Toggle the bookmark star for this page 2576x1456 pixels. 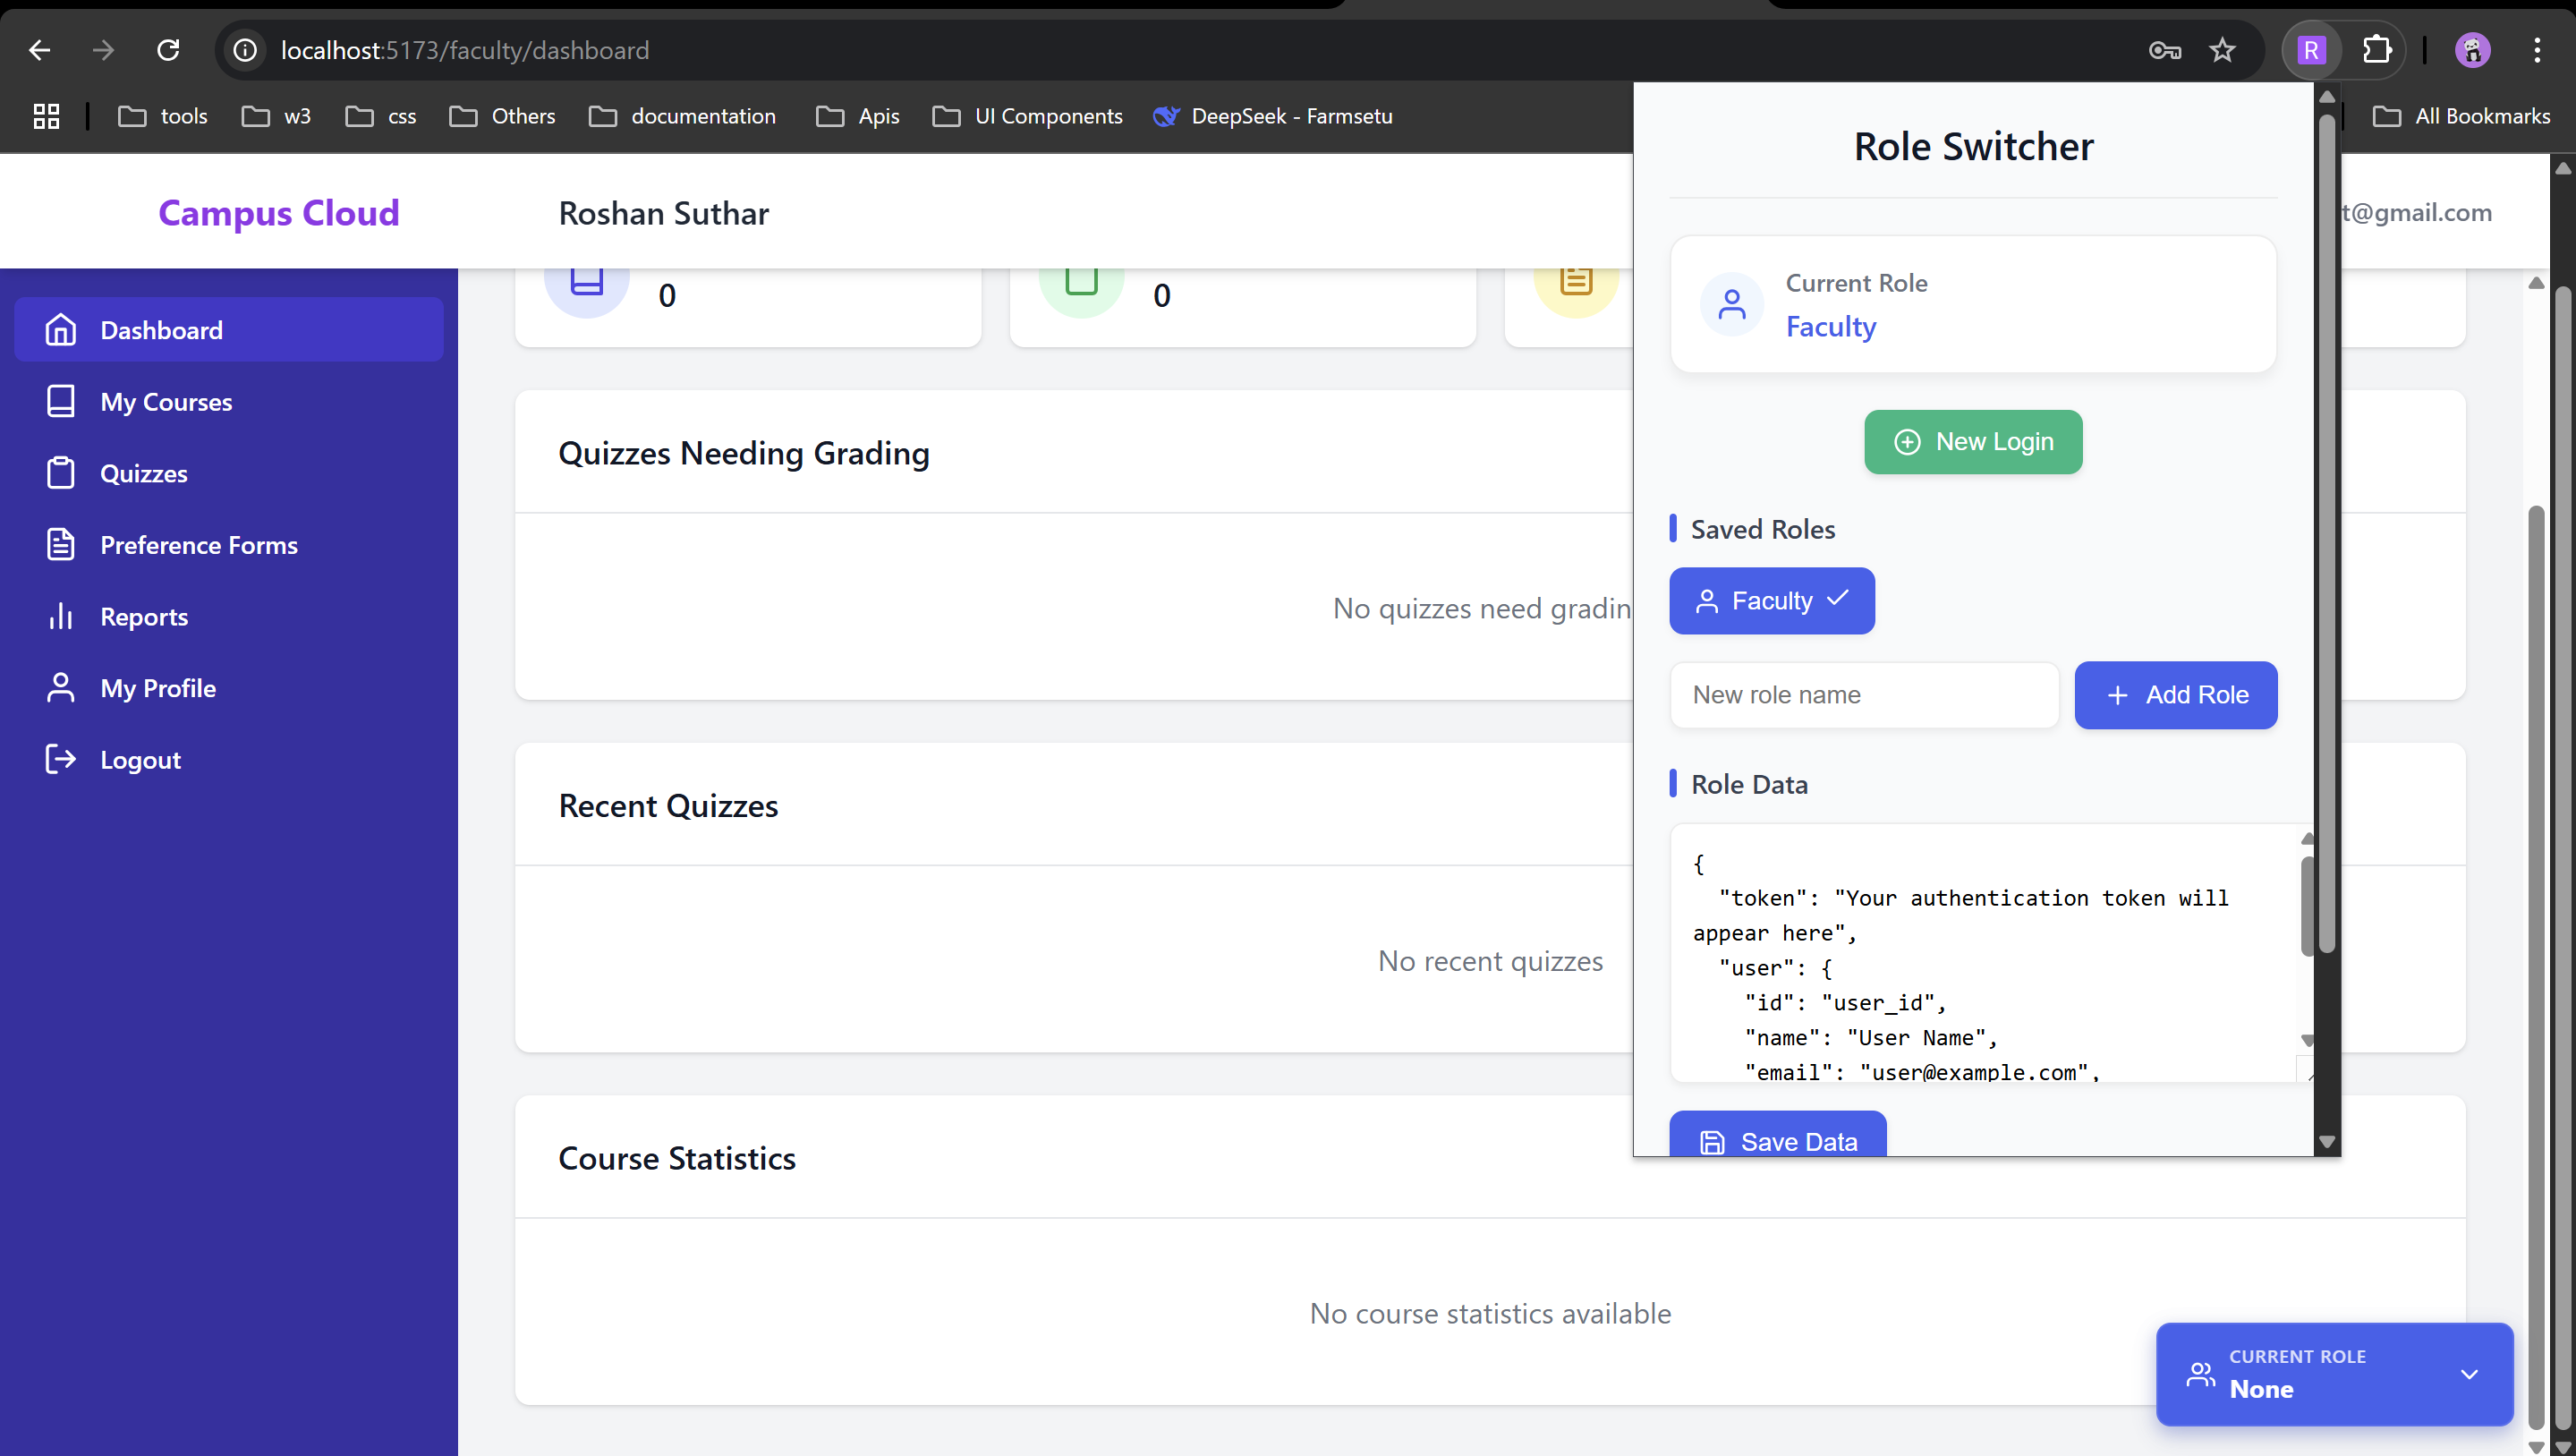coord(2222,50)
